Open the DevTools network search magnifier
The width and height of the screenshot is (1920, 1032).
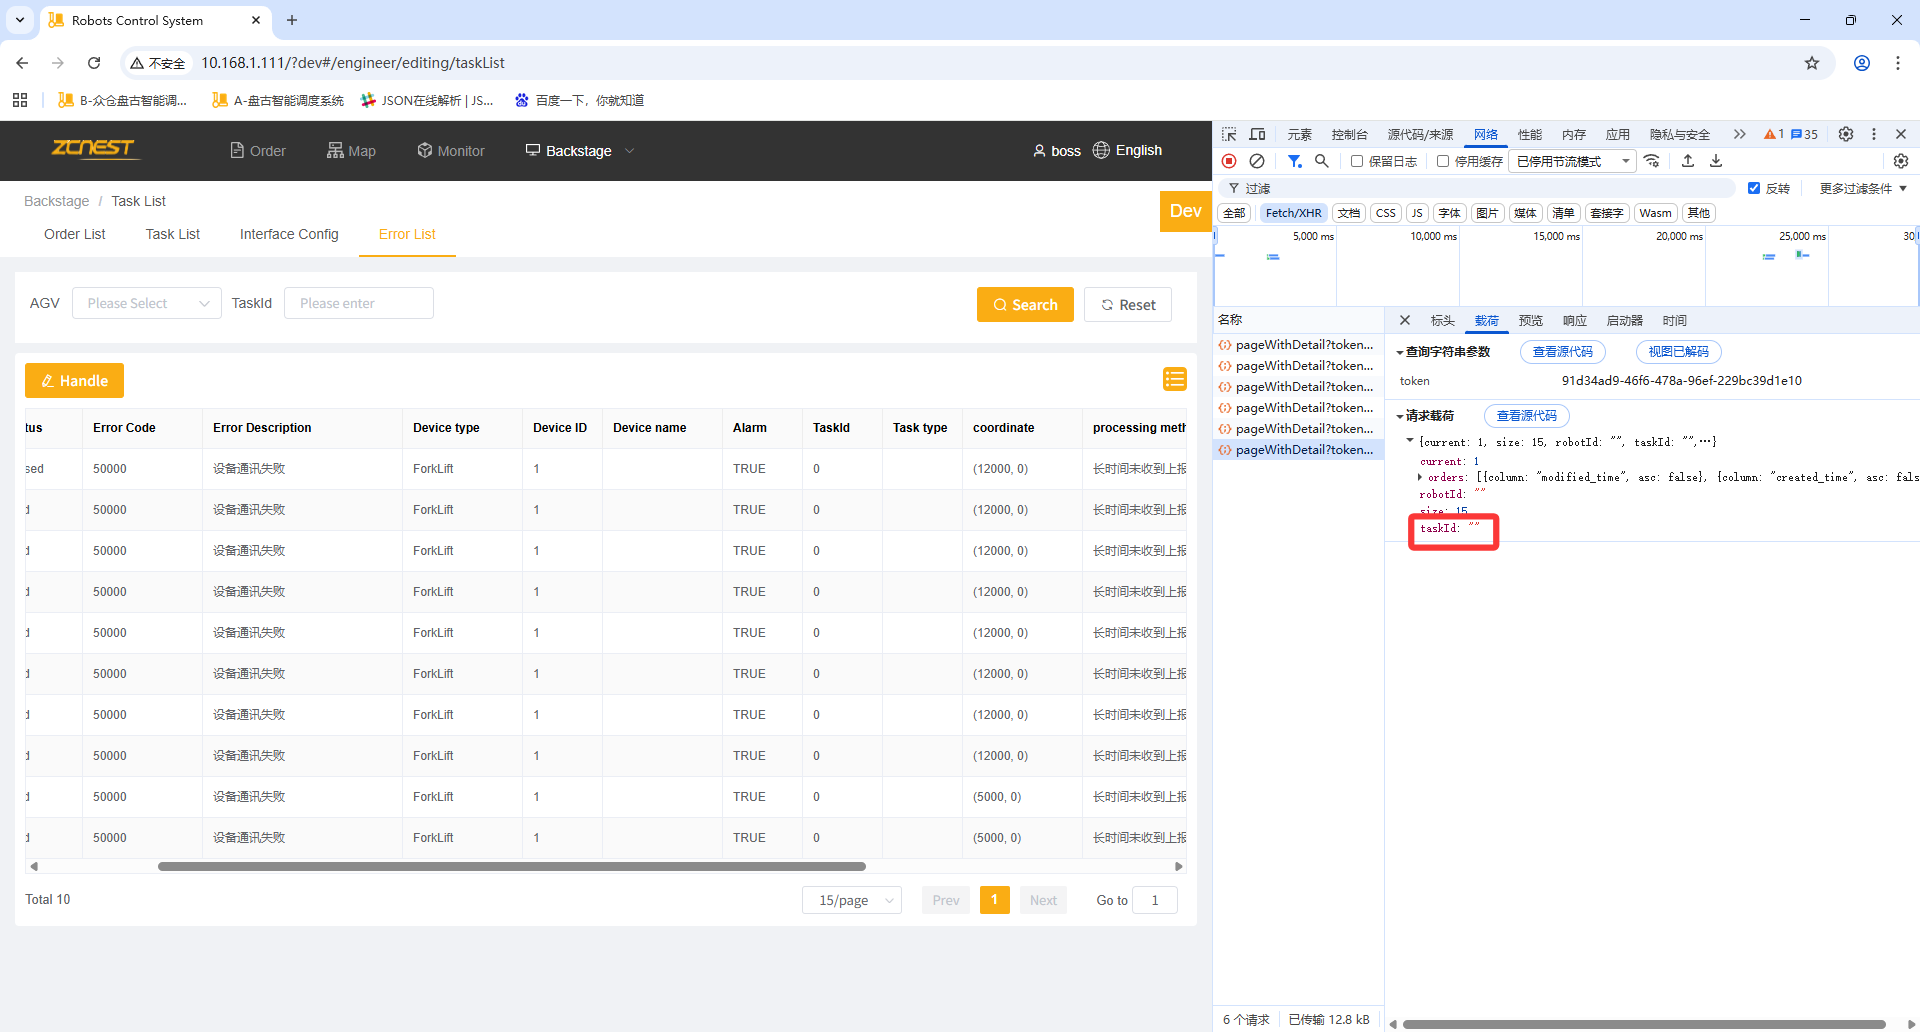pos(1321,161)
